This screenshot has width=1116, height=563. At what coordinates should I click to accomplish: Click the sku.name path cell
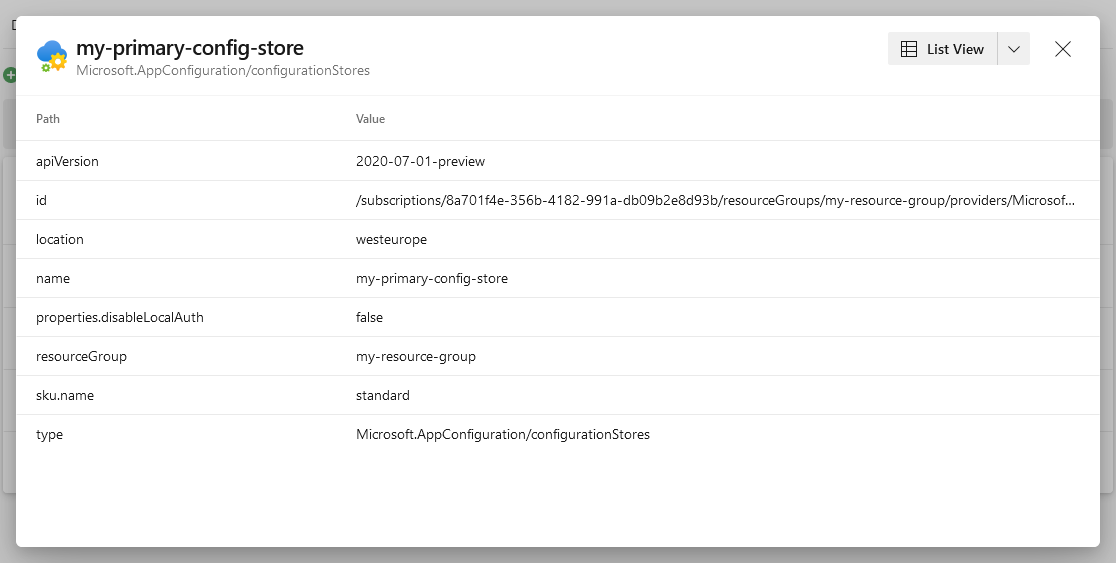pos(65,396)
